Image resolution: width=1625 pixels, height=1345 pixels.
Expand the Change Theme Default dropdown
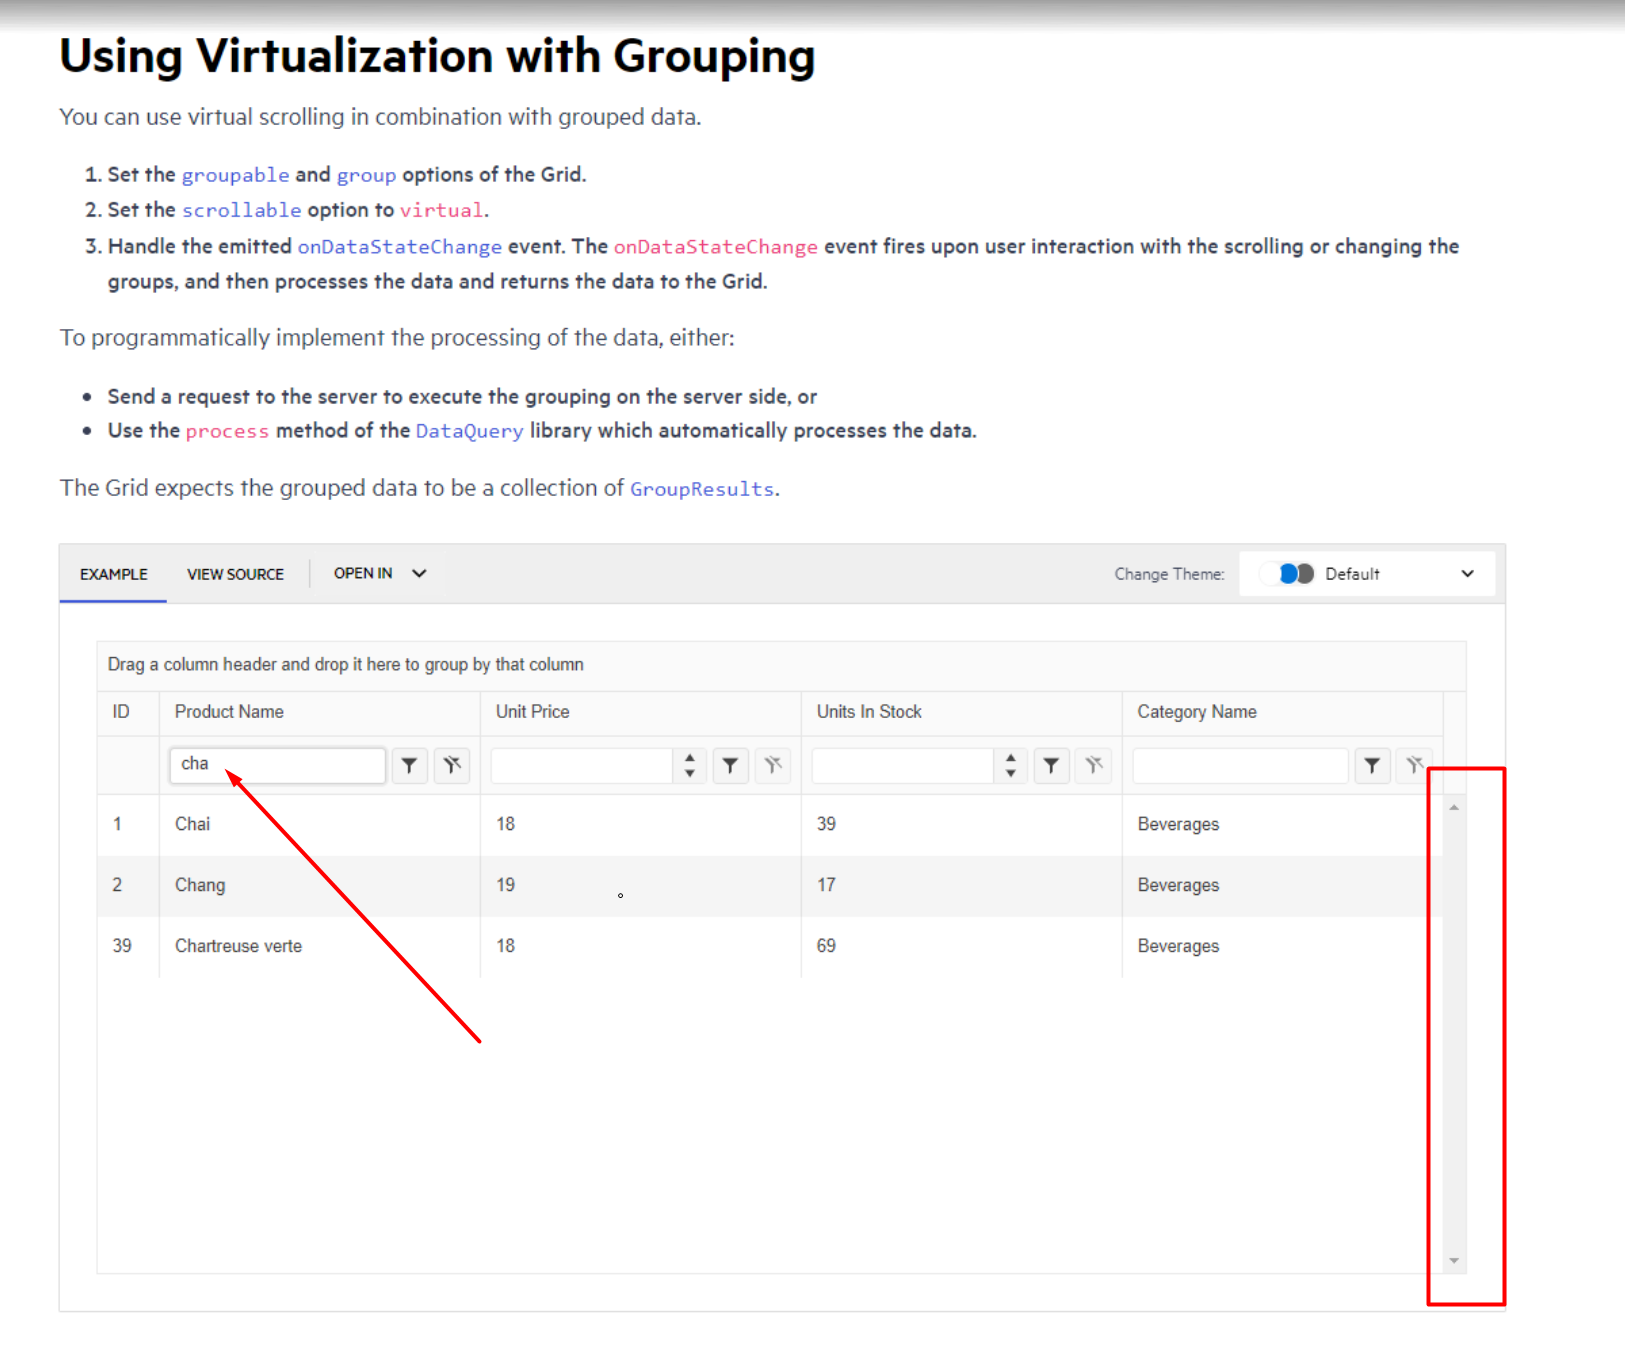1467,574
